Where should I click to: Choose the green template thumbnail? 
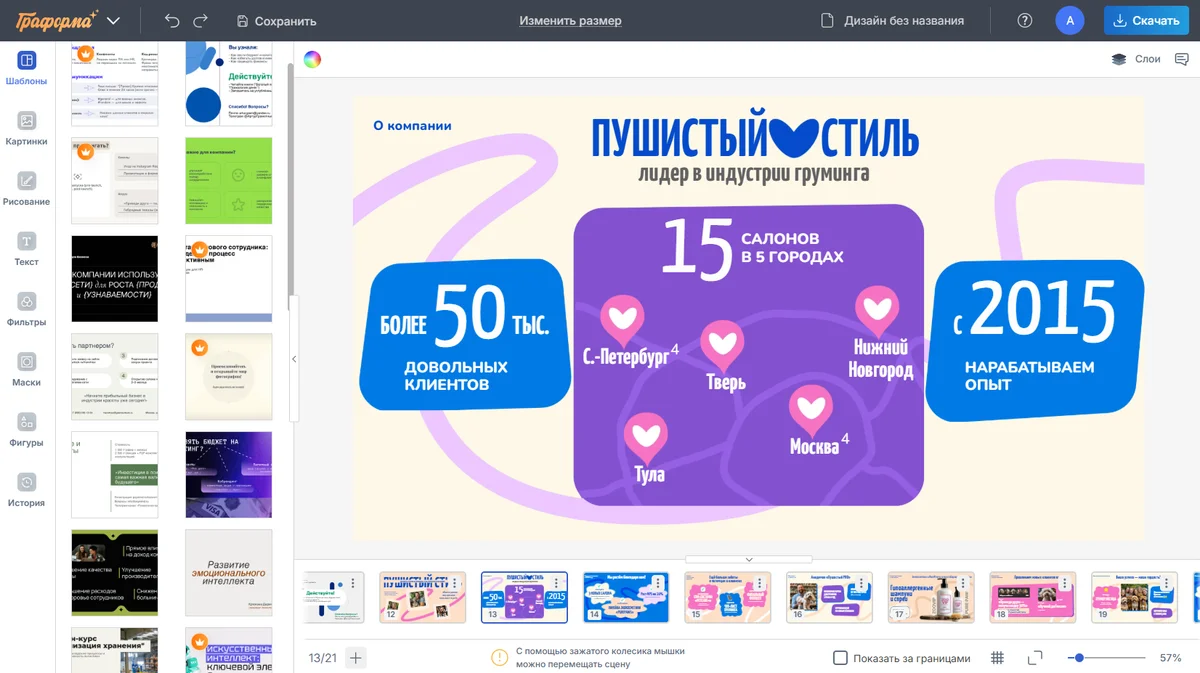tap(229, 181)
